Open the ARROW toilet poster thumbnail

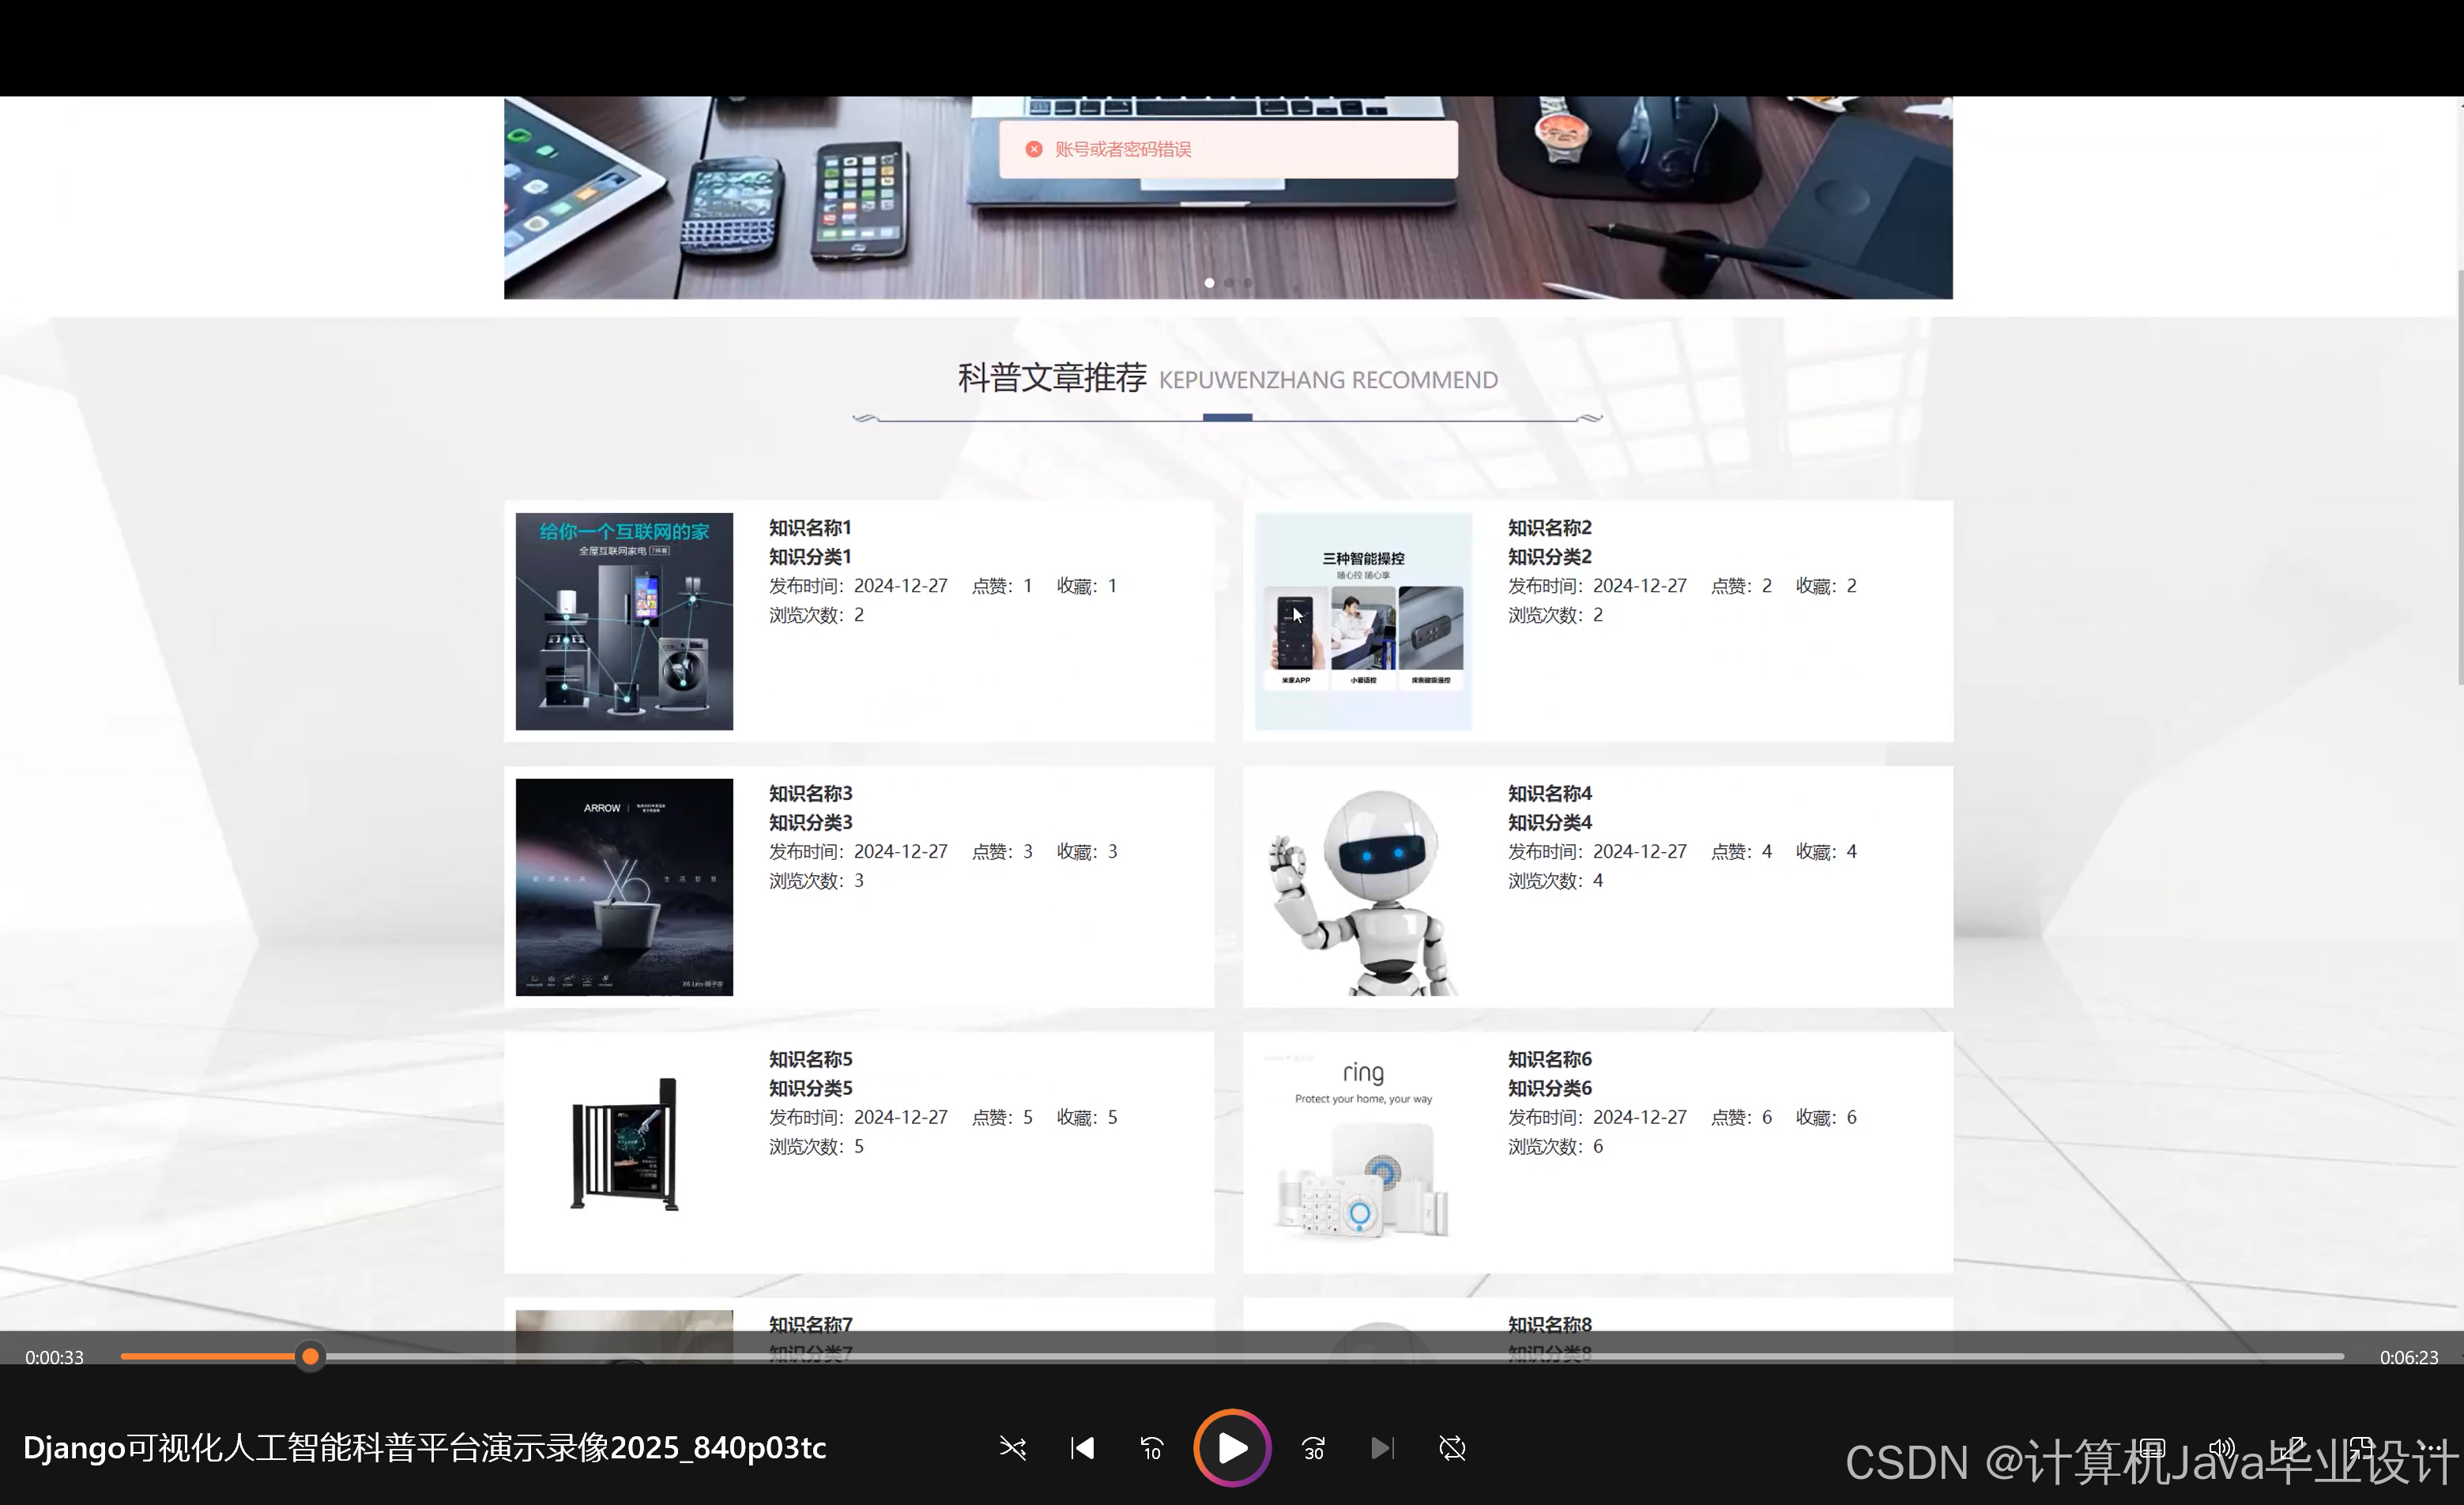(624, 887)
